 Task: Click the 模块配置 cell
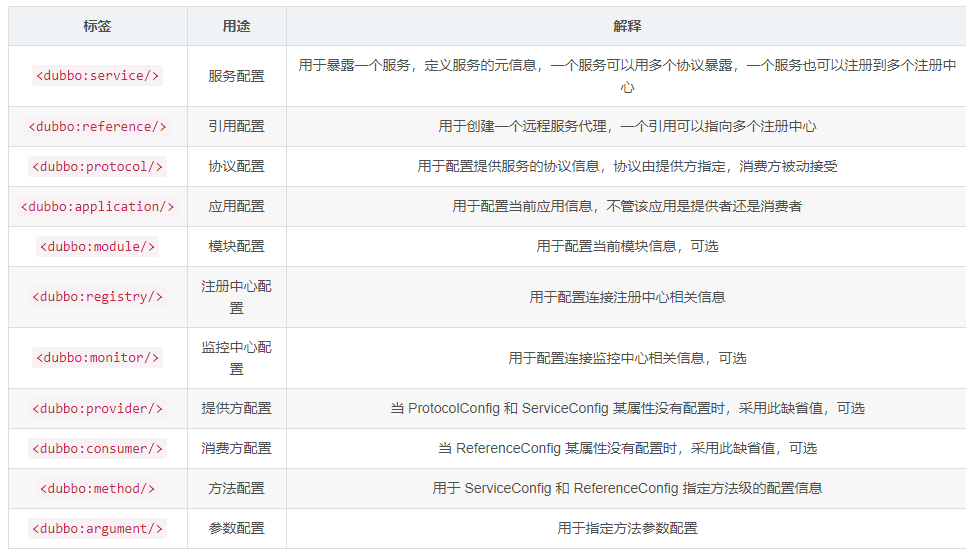(x=237, y=246)
